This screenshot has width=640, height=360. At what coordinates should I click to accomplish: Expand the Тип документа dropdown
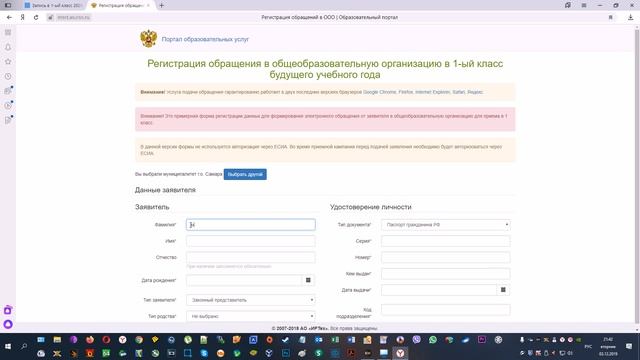(445, 224)
